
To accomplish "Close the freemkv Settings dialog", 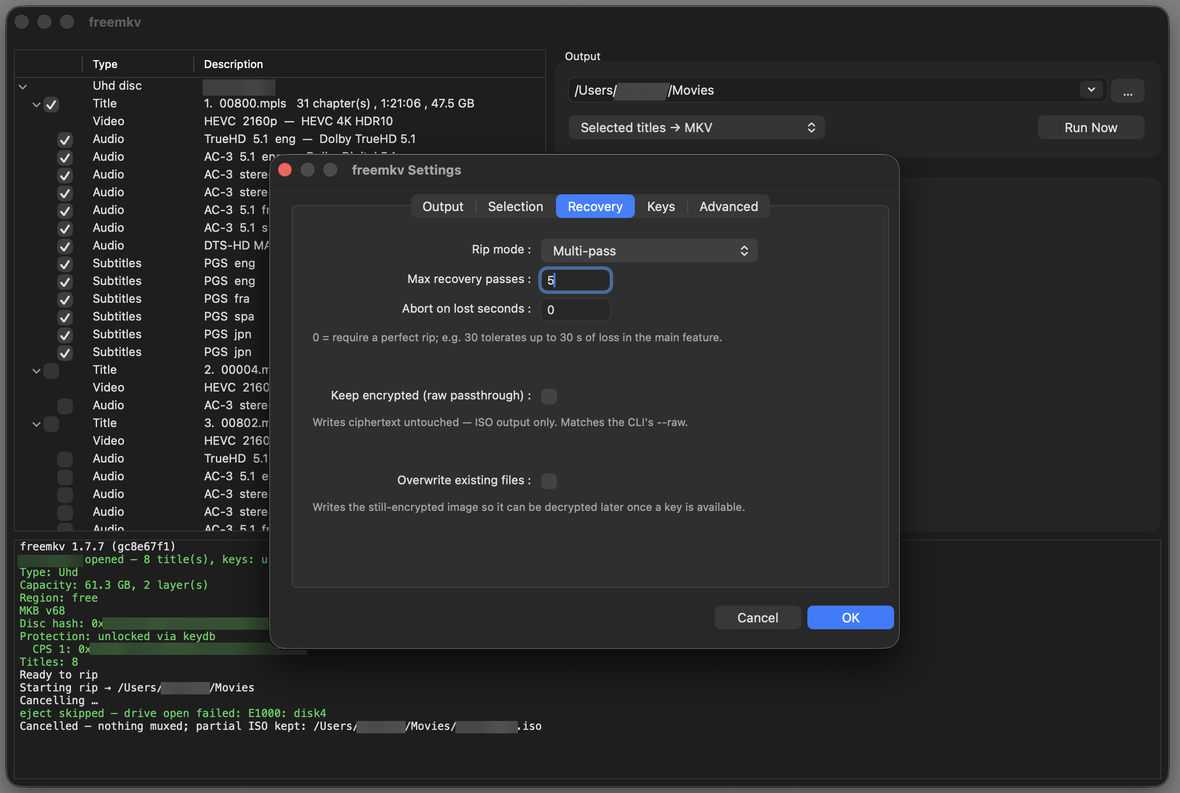I will (x=285, y=170).
